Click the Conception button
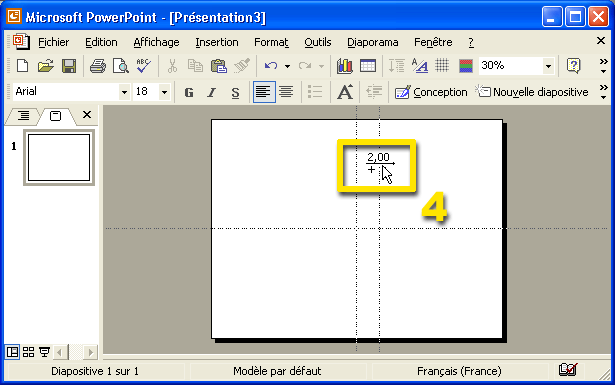Screen dimensions: 615x385 [x=431, y=93]
